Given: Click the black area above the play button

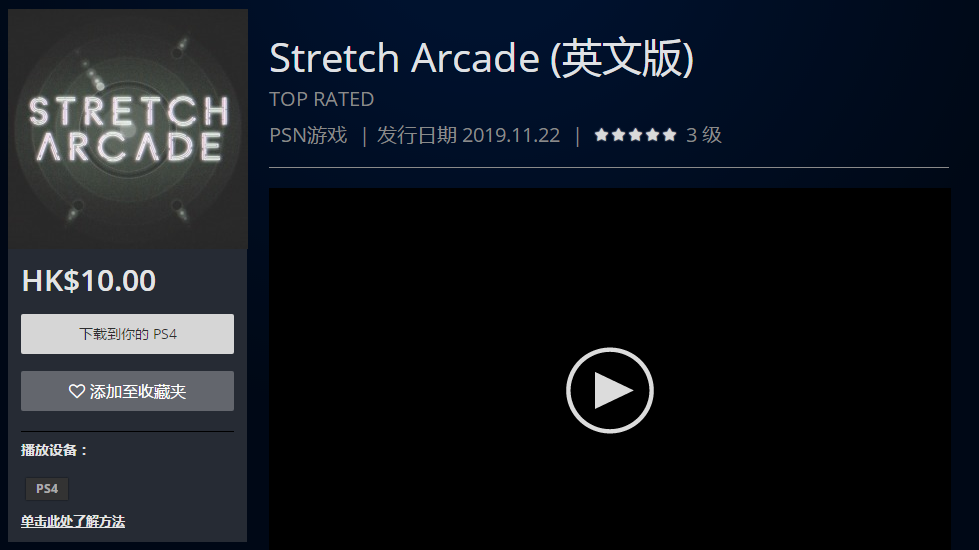Looking at the screenshot, I should pyautogui.click(x=609, y=267).
